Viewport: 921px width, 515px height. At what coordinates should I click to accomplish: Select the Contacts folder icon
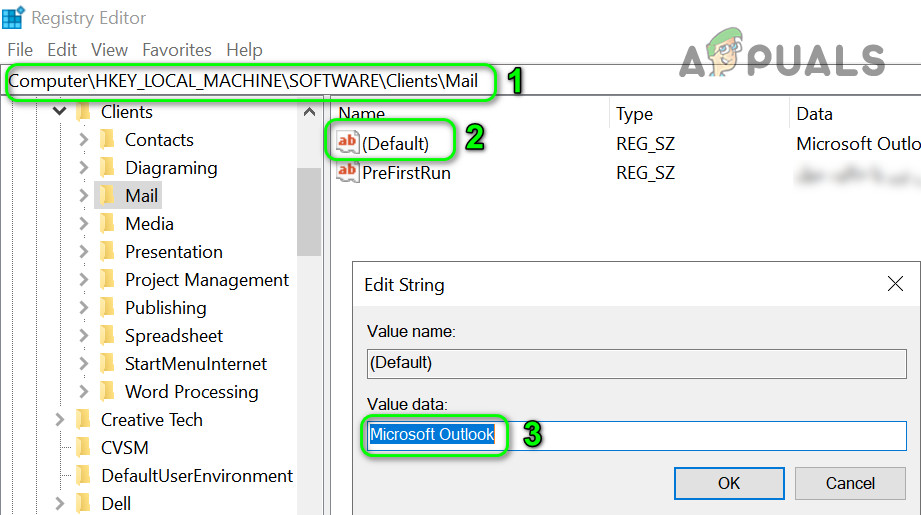(x=108, y=140)
